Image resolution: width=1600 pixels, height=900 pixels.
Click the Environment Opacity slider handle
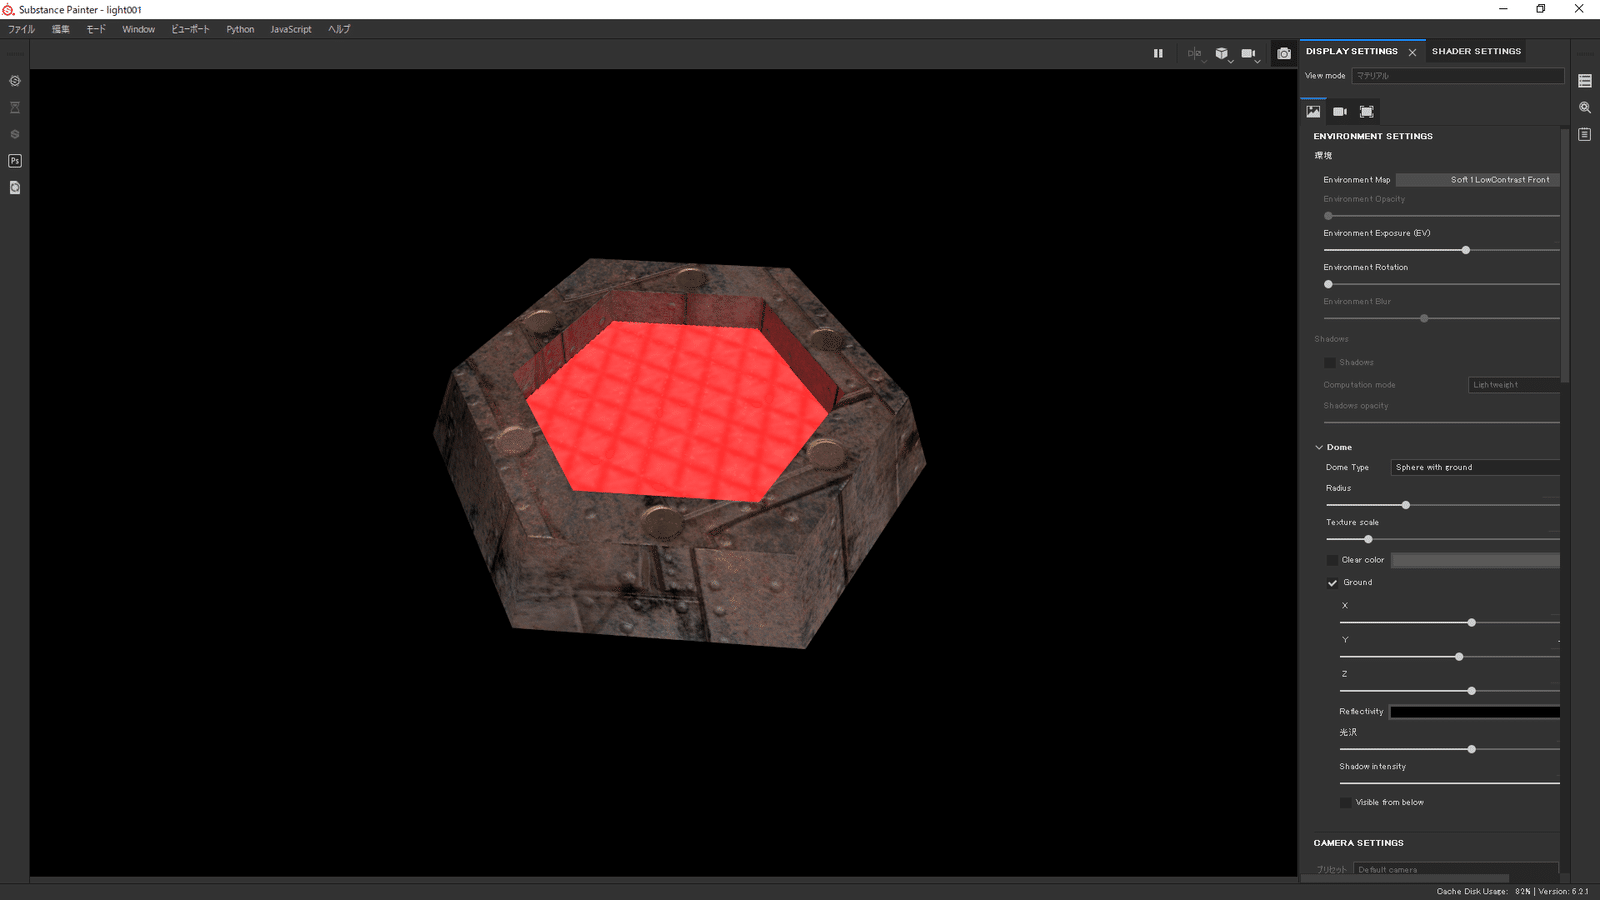[x=1328, y=216]
